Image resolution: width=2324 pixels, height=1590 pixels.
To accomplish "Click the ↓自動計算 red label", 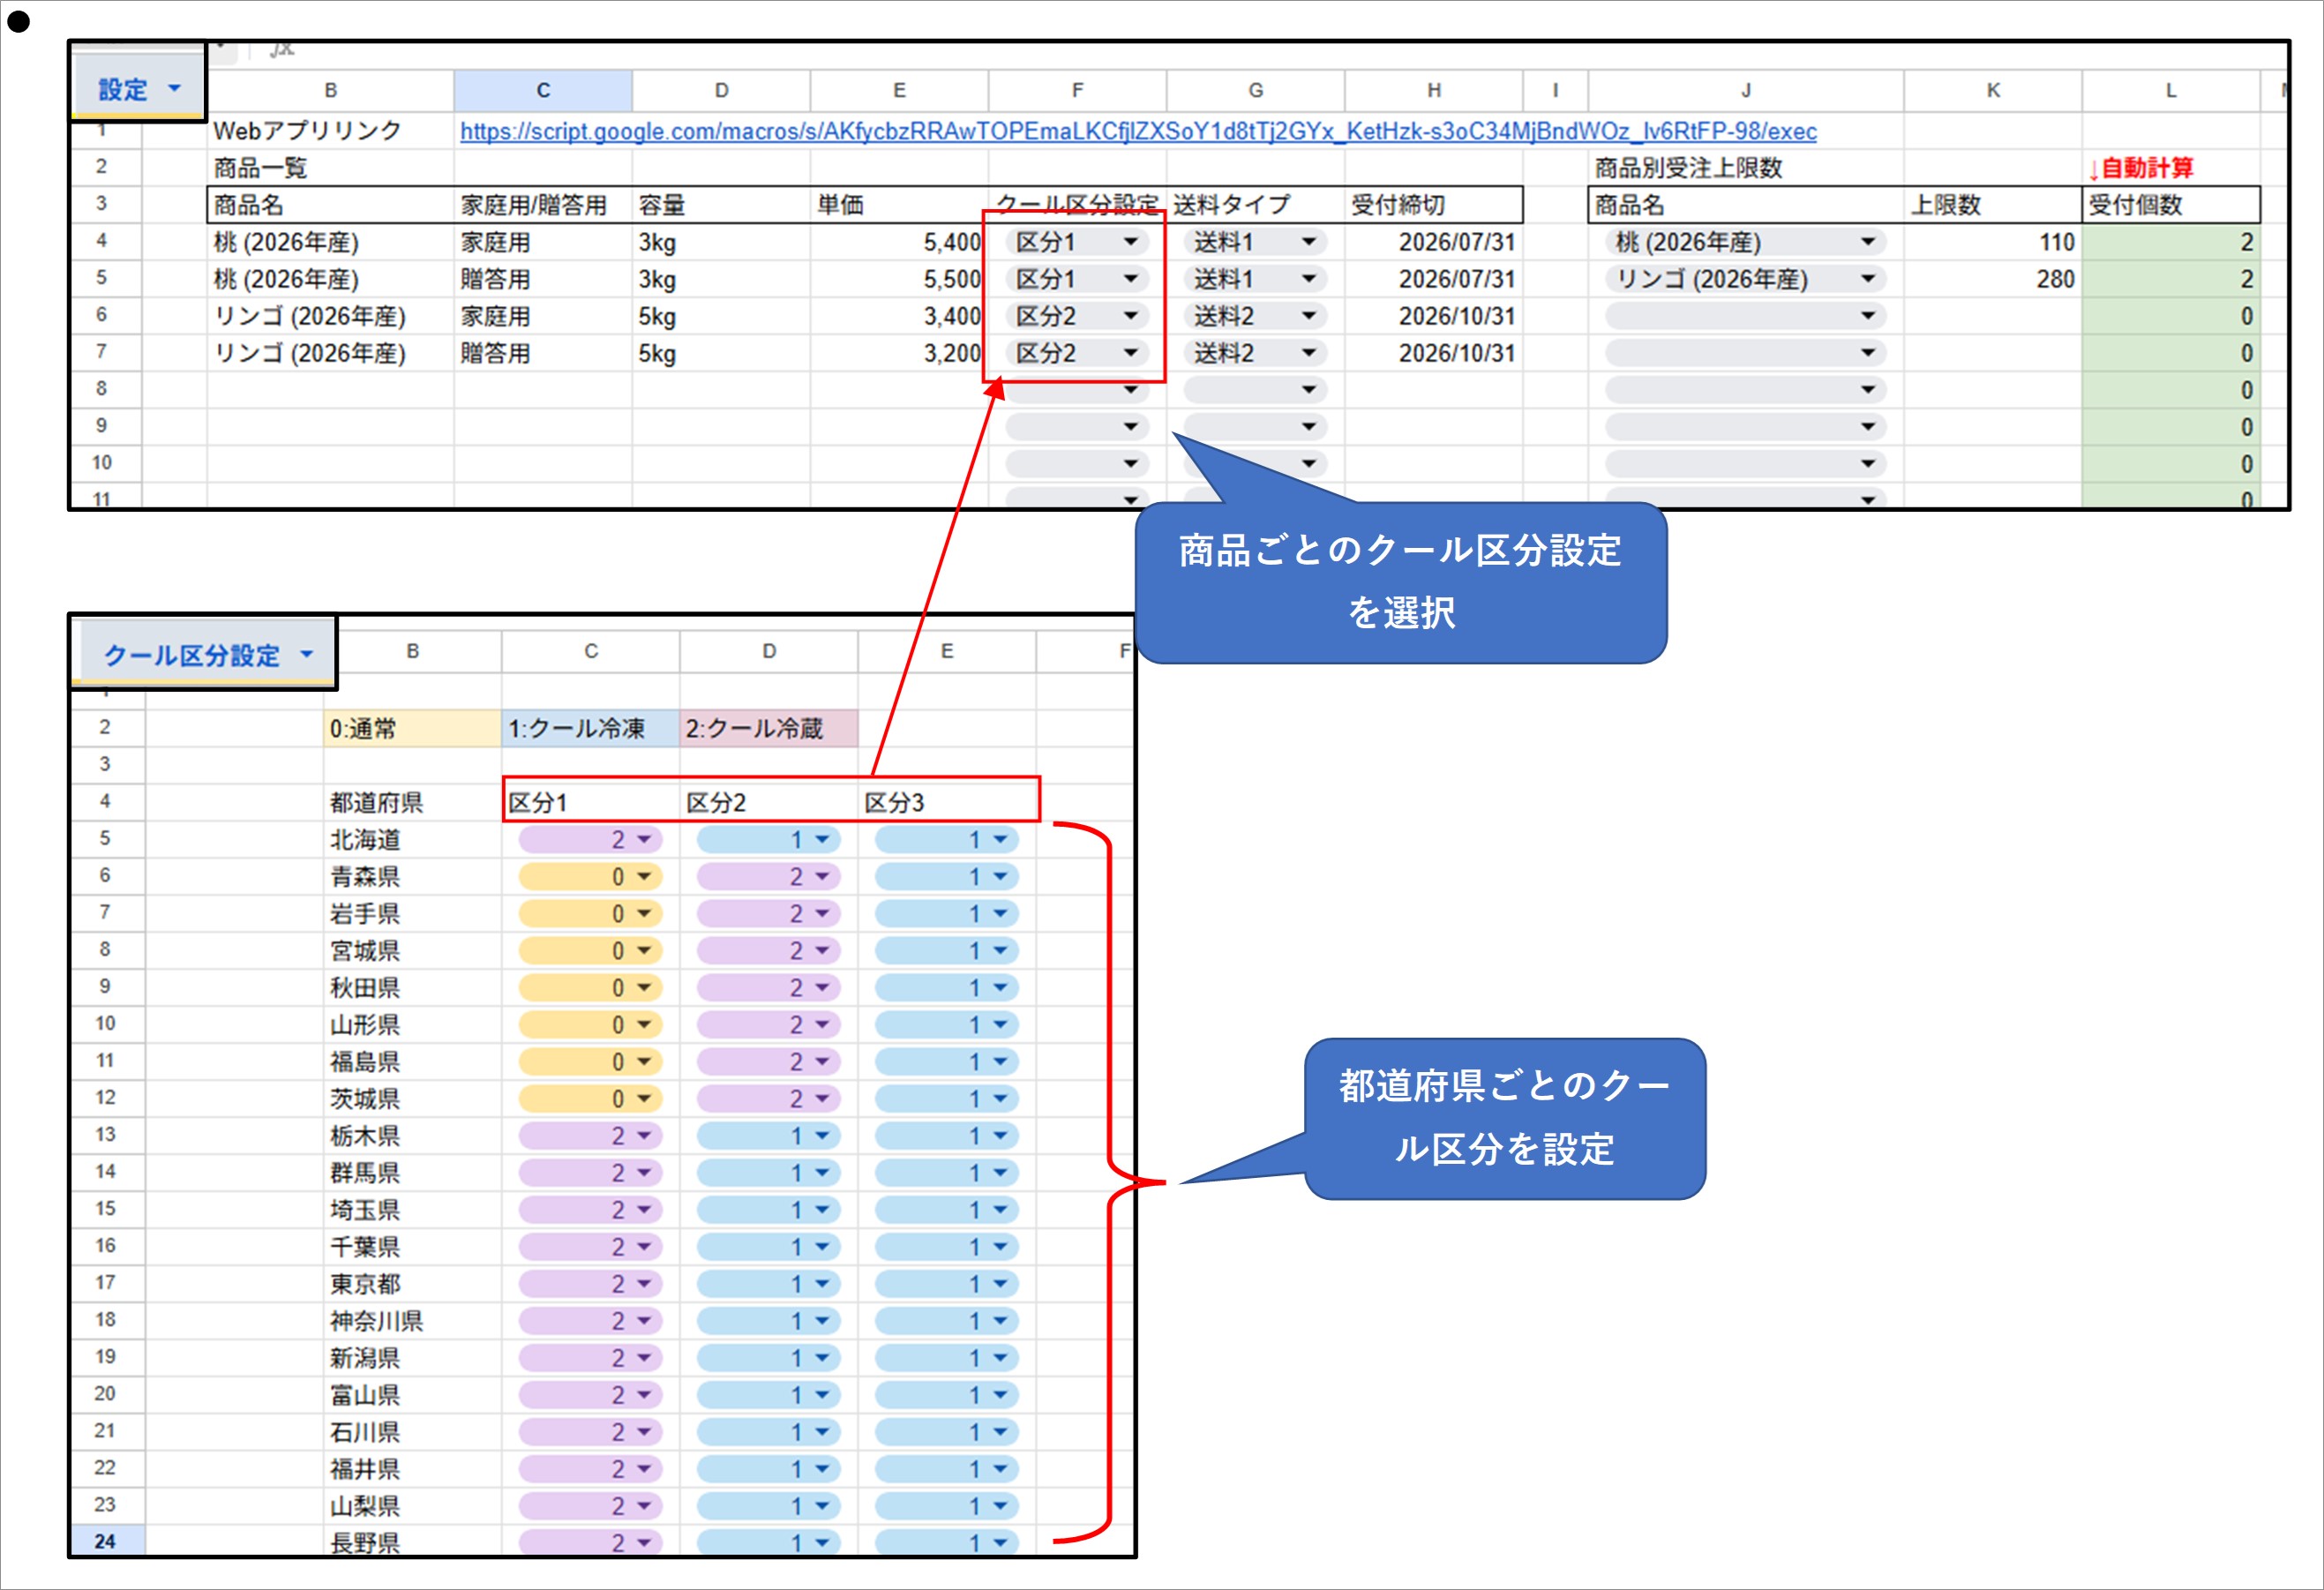I will point(2141,168).
